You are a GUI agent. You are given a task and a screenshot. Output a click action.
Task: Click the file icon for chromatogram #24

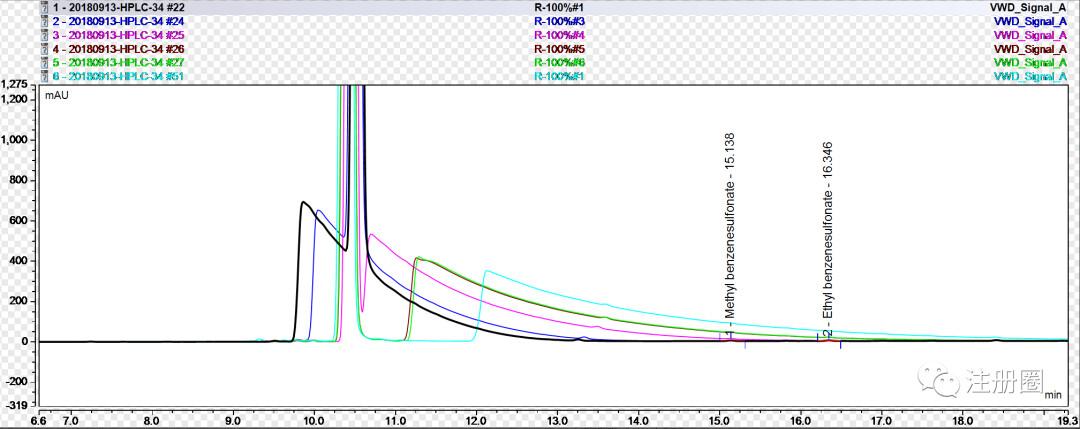(x=43, y=20)
